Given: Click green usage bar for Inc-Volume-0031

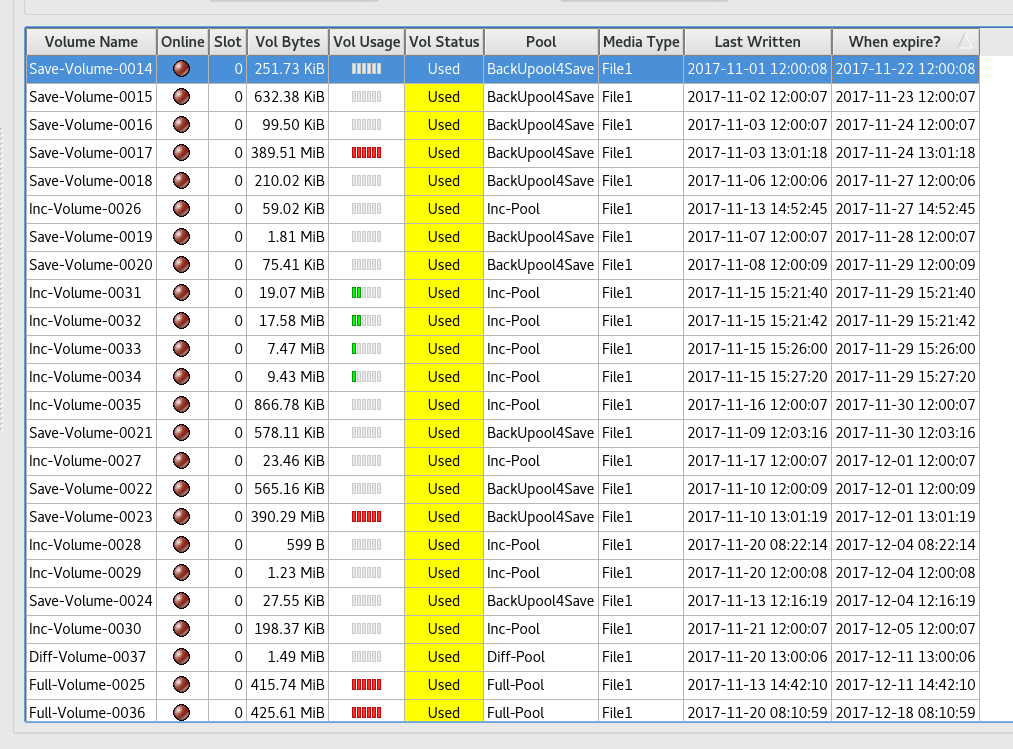Looking at the screenshot, I should tap(366, 293).
